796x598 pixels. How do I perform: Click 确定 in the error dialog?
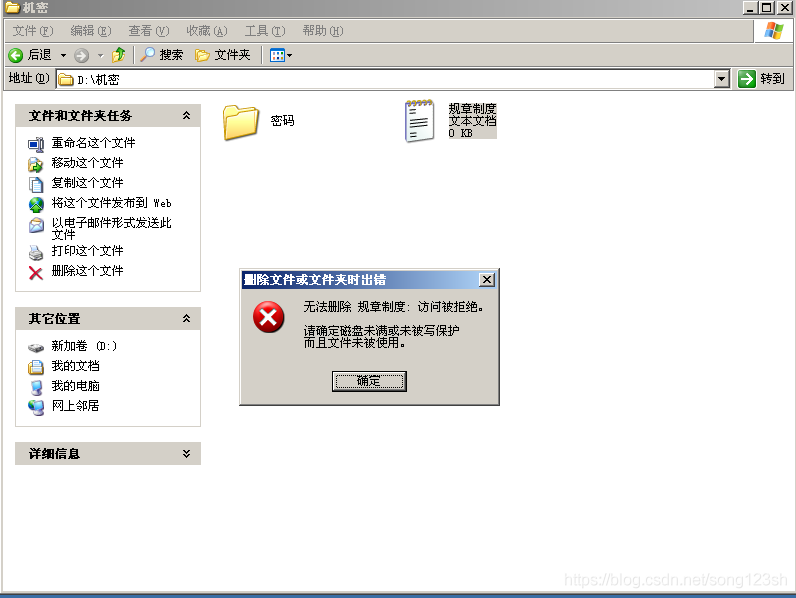coord(369,381)
